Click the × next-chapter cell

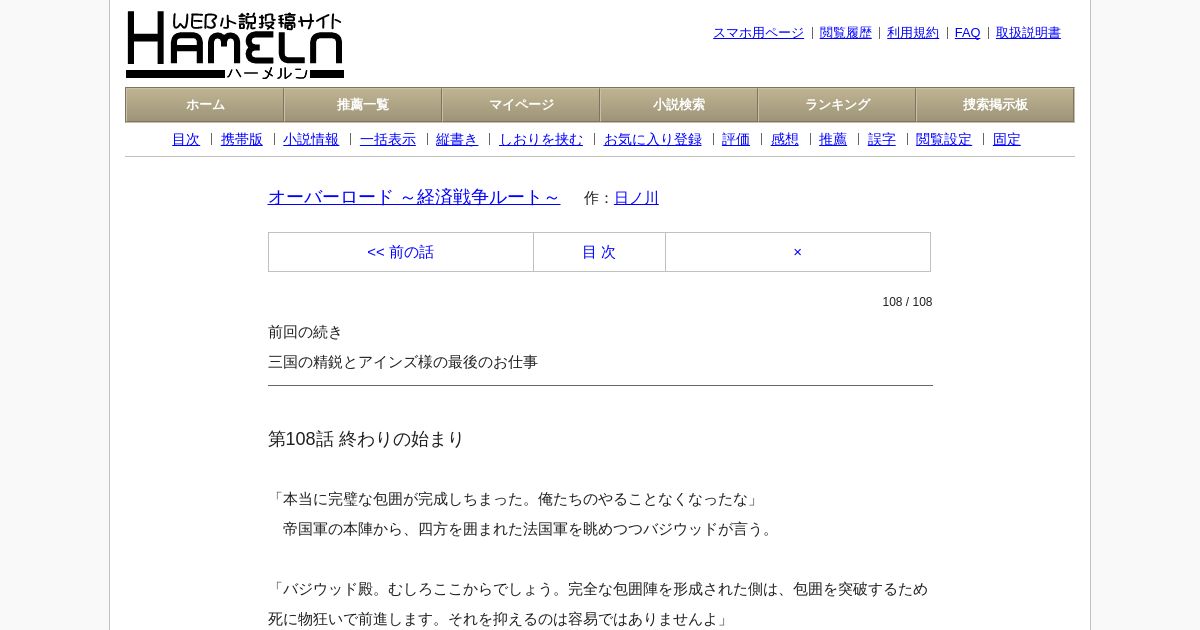(x=798, y=252)
